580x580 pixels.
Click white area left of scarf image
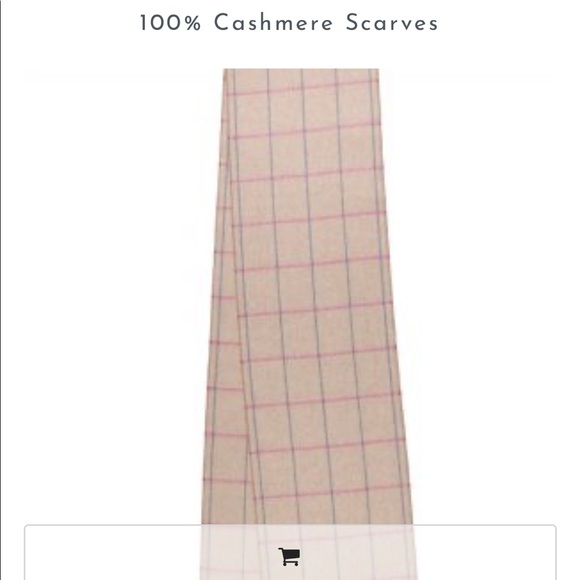113,296
